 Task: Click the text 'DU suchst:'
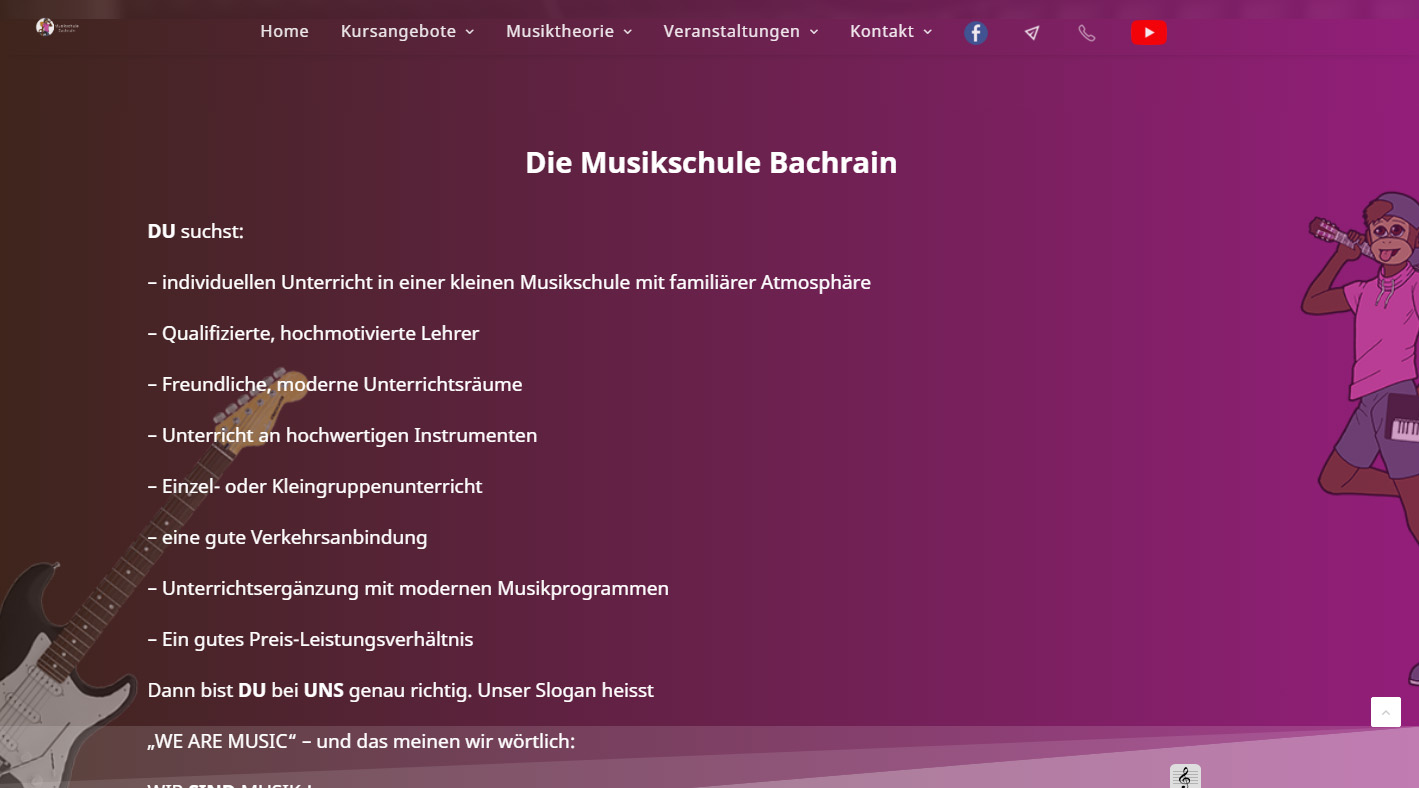click(x=195, y=231)
